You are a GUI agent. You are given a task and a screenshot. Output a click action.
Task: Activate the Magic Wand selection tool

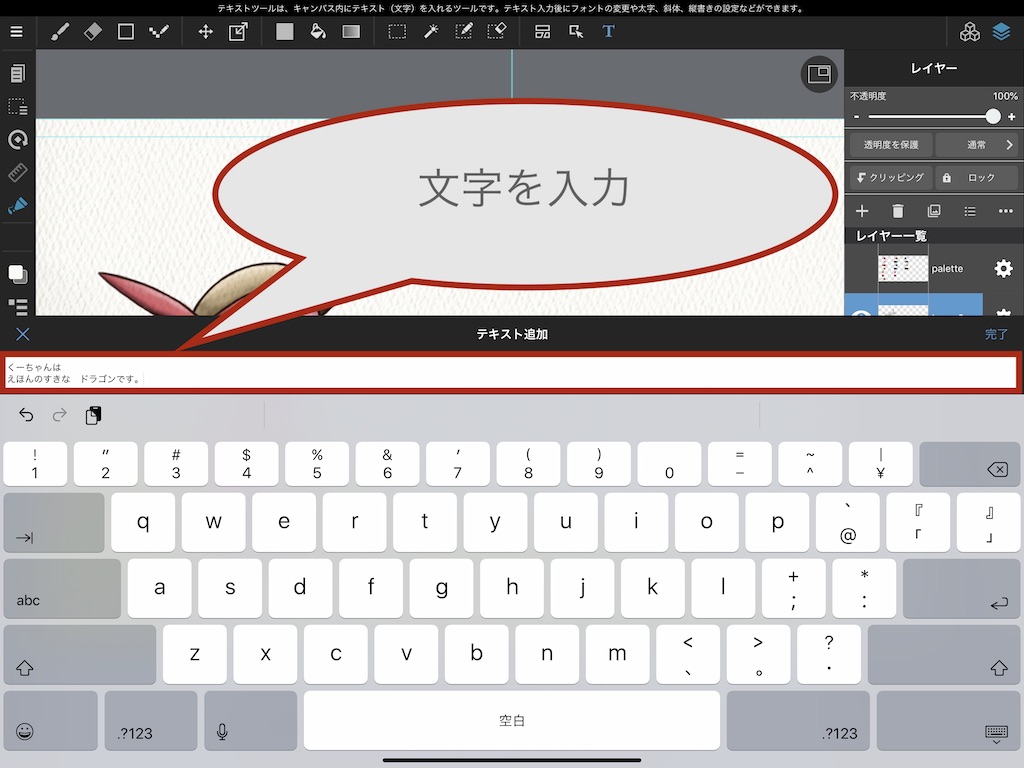tap(431, 32)
